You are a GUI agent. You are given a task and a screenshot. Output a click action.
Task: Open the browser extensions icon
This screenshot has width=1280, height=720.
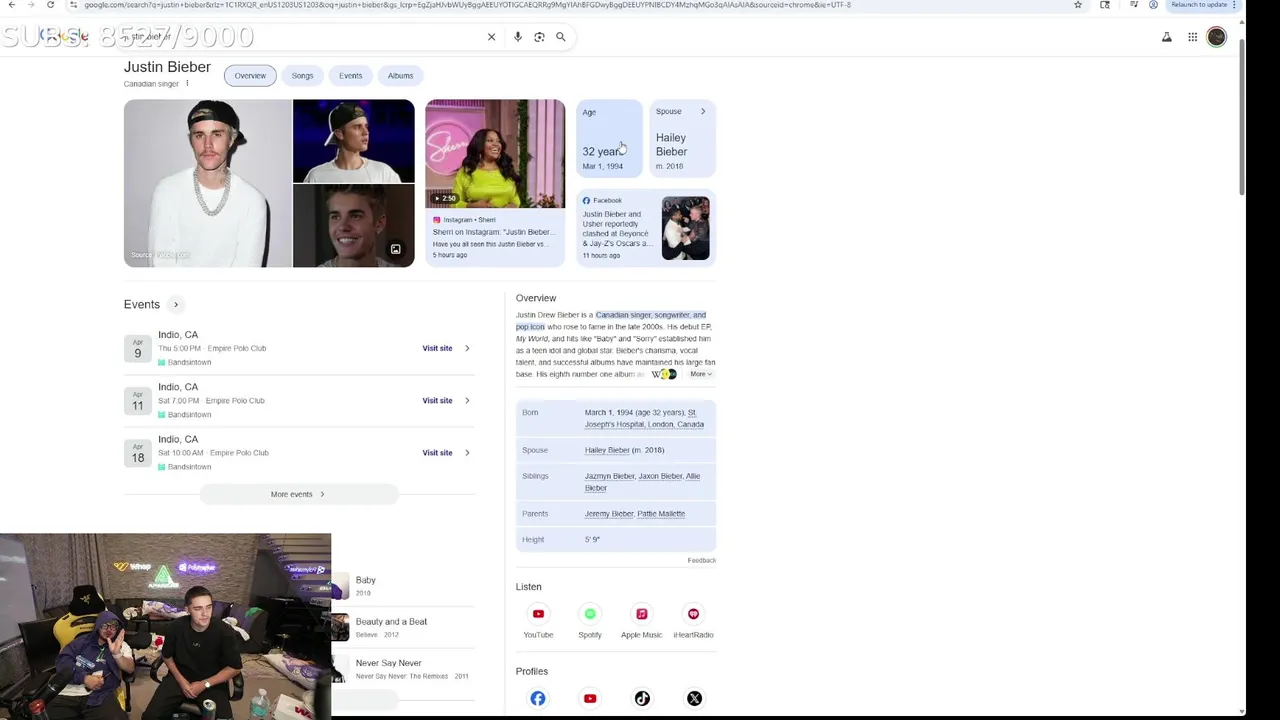[1105, 5]
